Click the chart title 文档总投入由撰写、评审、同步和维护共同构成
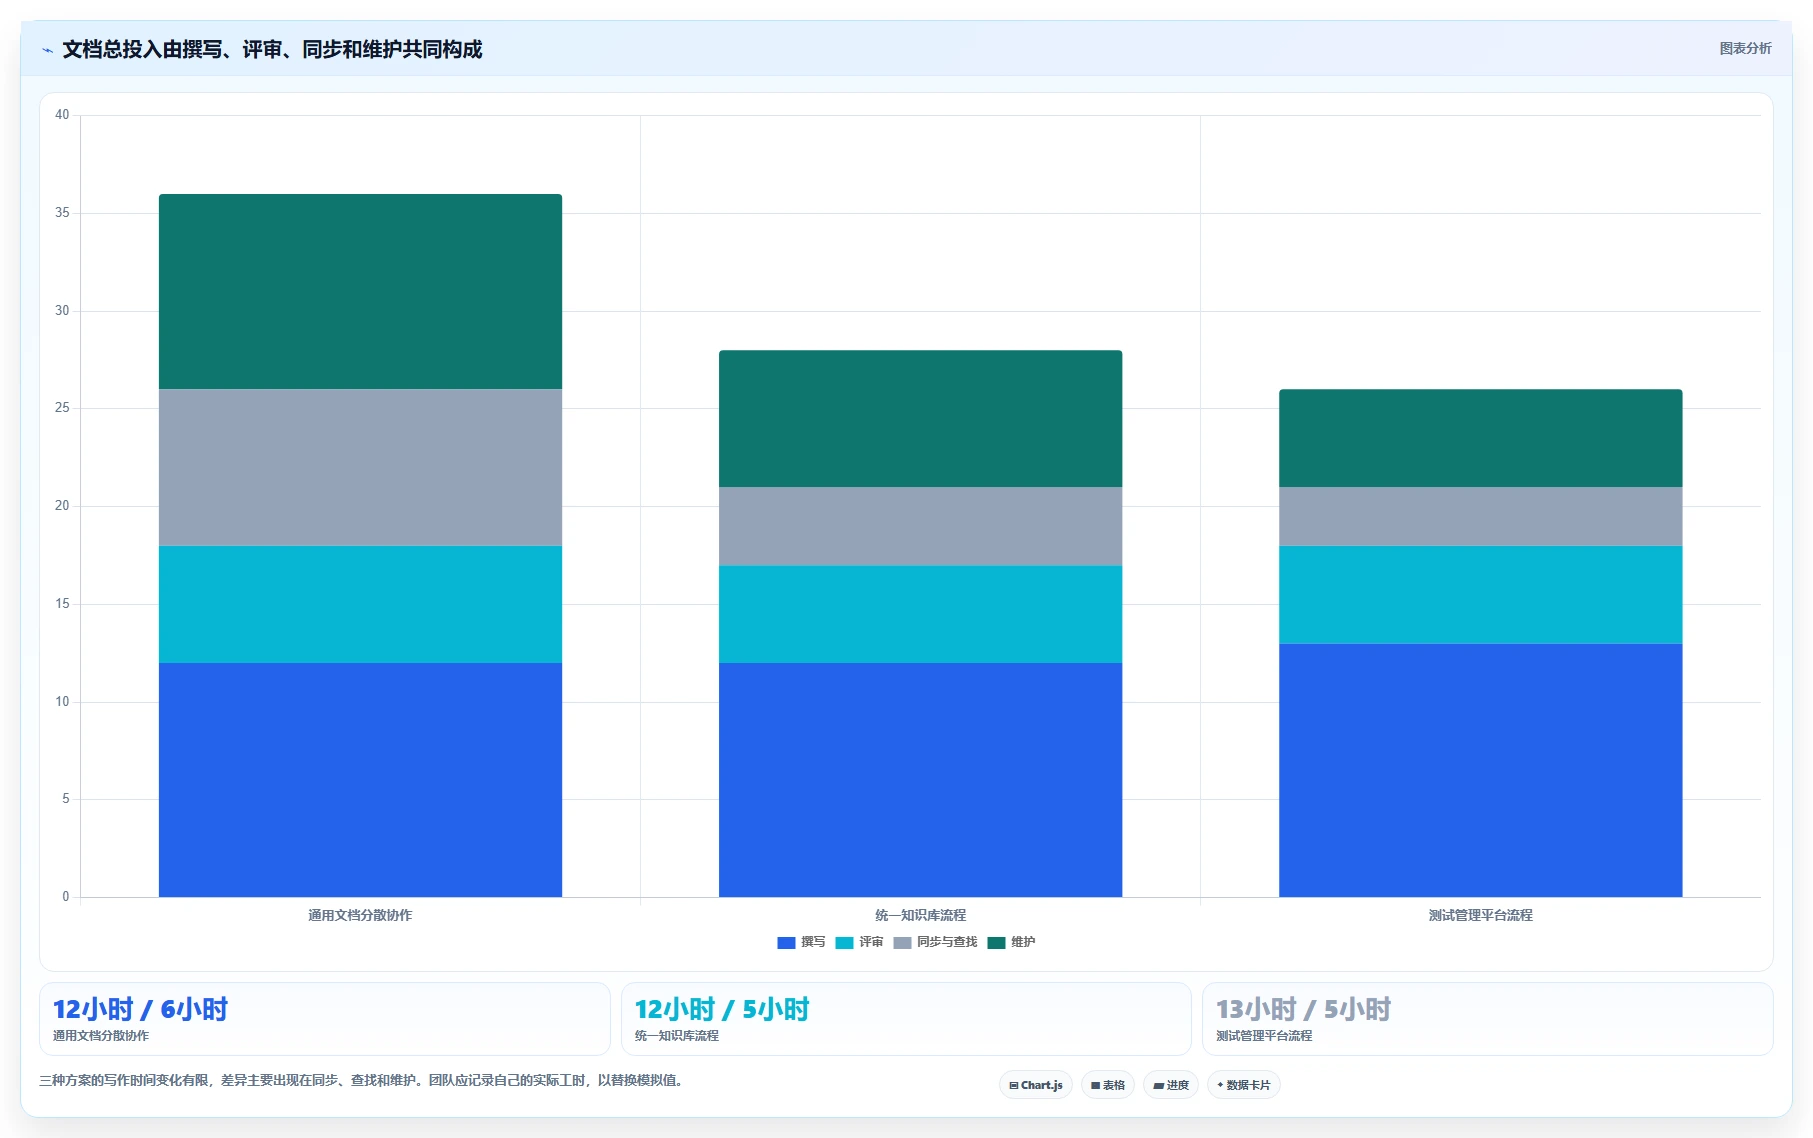1813x1138 pixels. click(272, 49)
